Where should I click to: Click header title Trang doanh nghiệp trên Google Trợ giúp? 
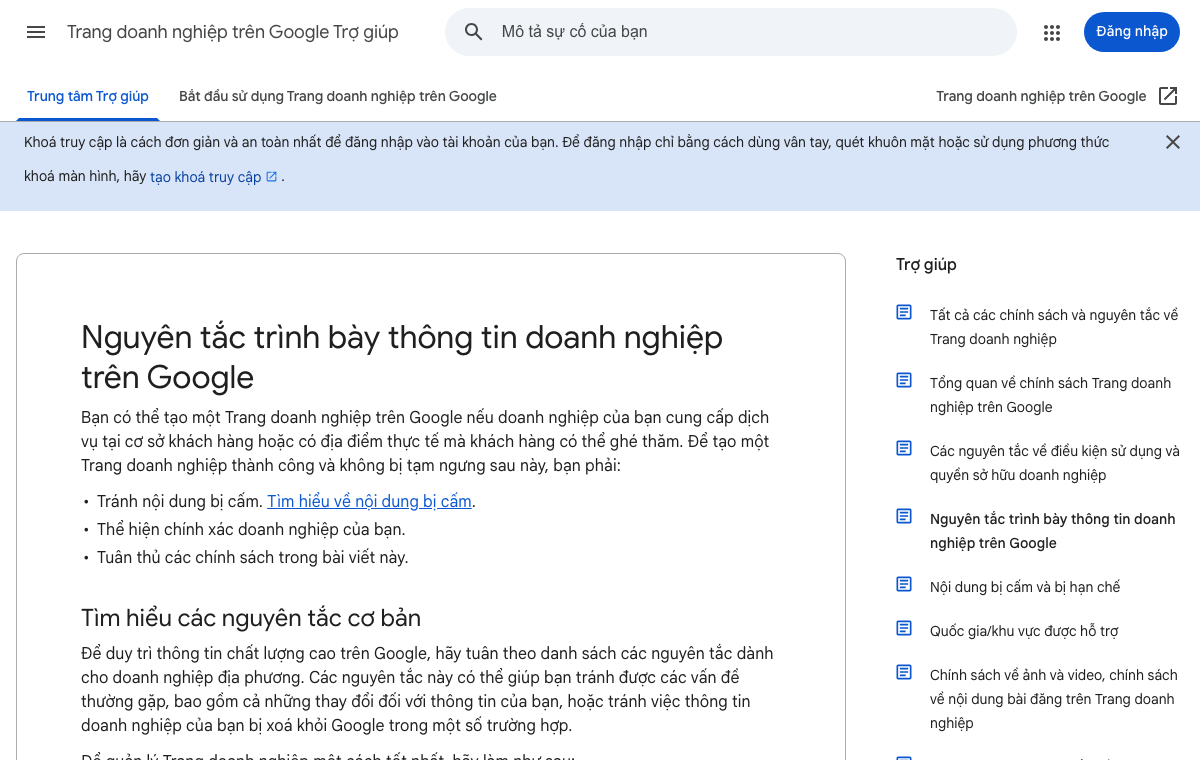coord(233,32)
